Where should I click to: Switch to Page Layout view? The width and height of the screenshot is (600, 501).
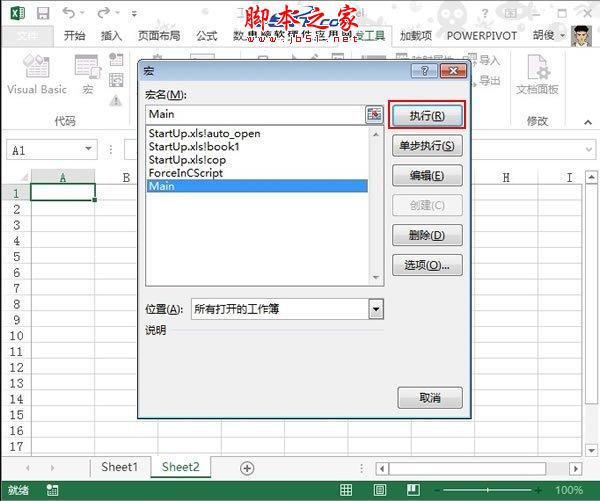pyautogui.click(x=380, y=490)
